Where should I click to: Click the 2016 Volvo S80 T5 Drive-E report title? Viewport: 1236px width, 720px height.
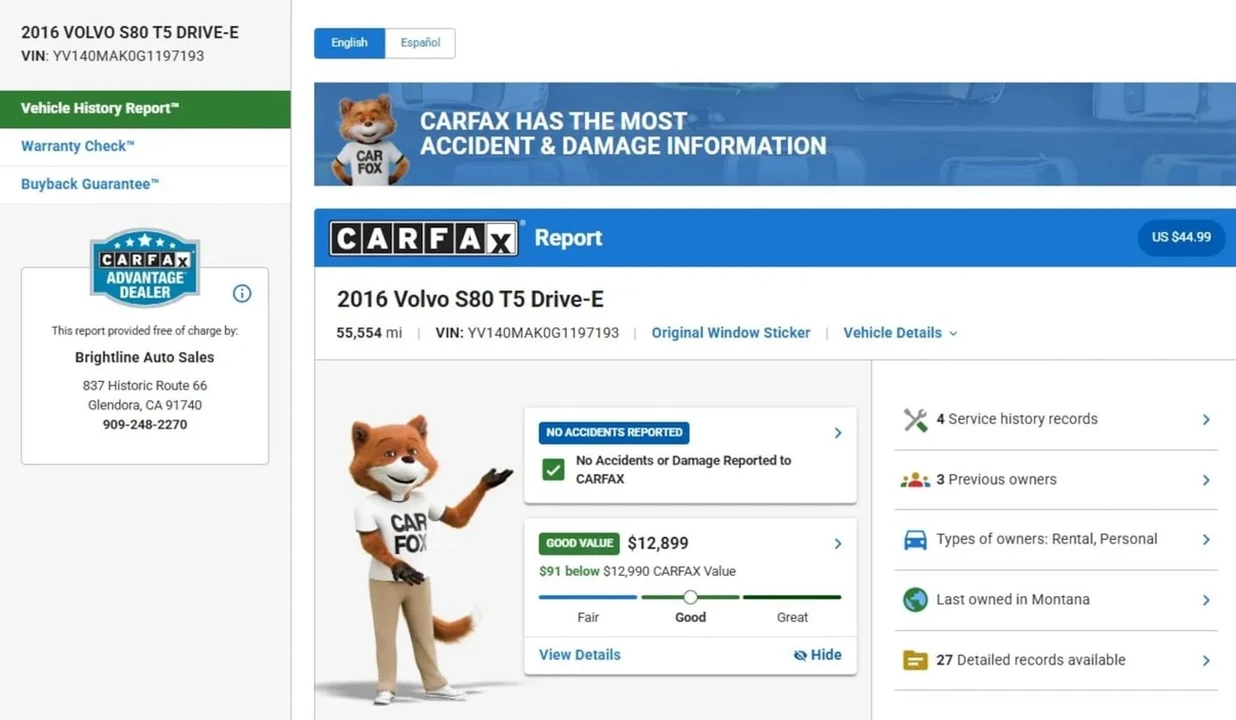click(x=470, y=299)
